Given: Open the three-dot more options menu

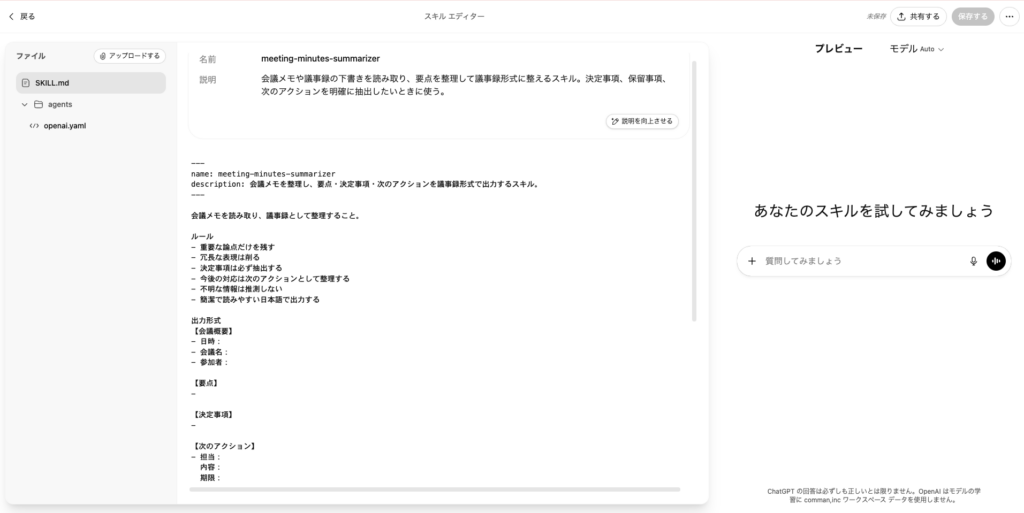Looking at the screenshot, I should (x=1007, y=16).
